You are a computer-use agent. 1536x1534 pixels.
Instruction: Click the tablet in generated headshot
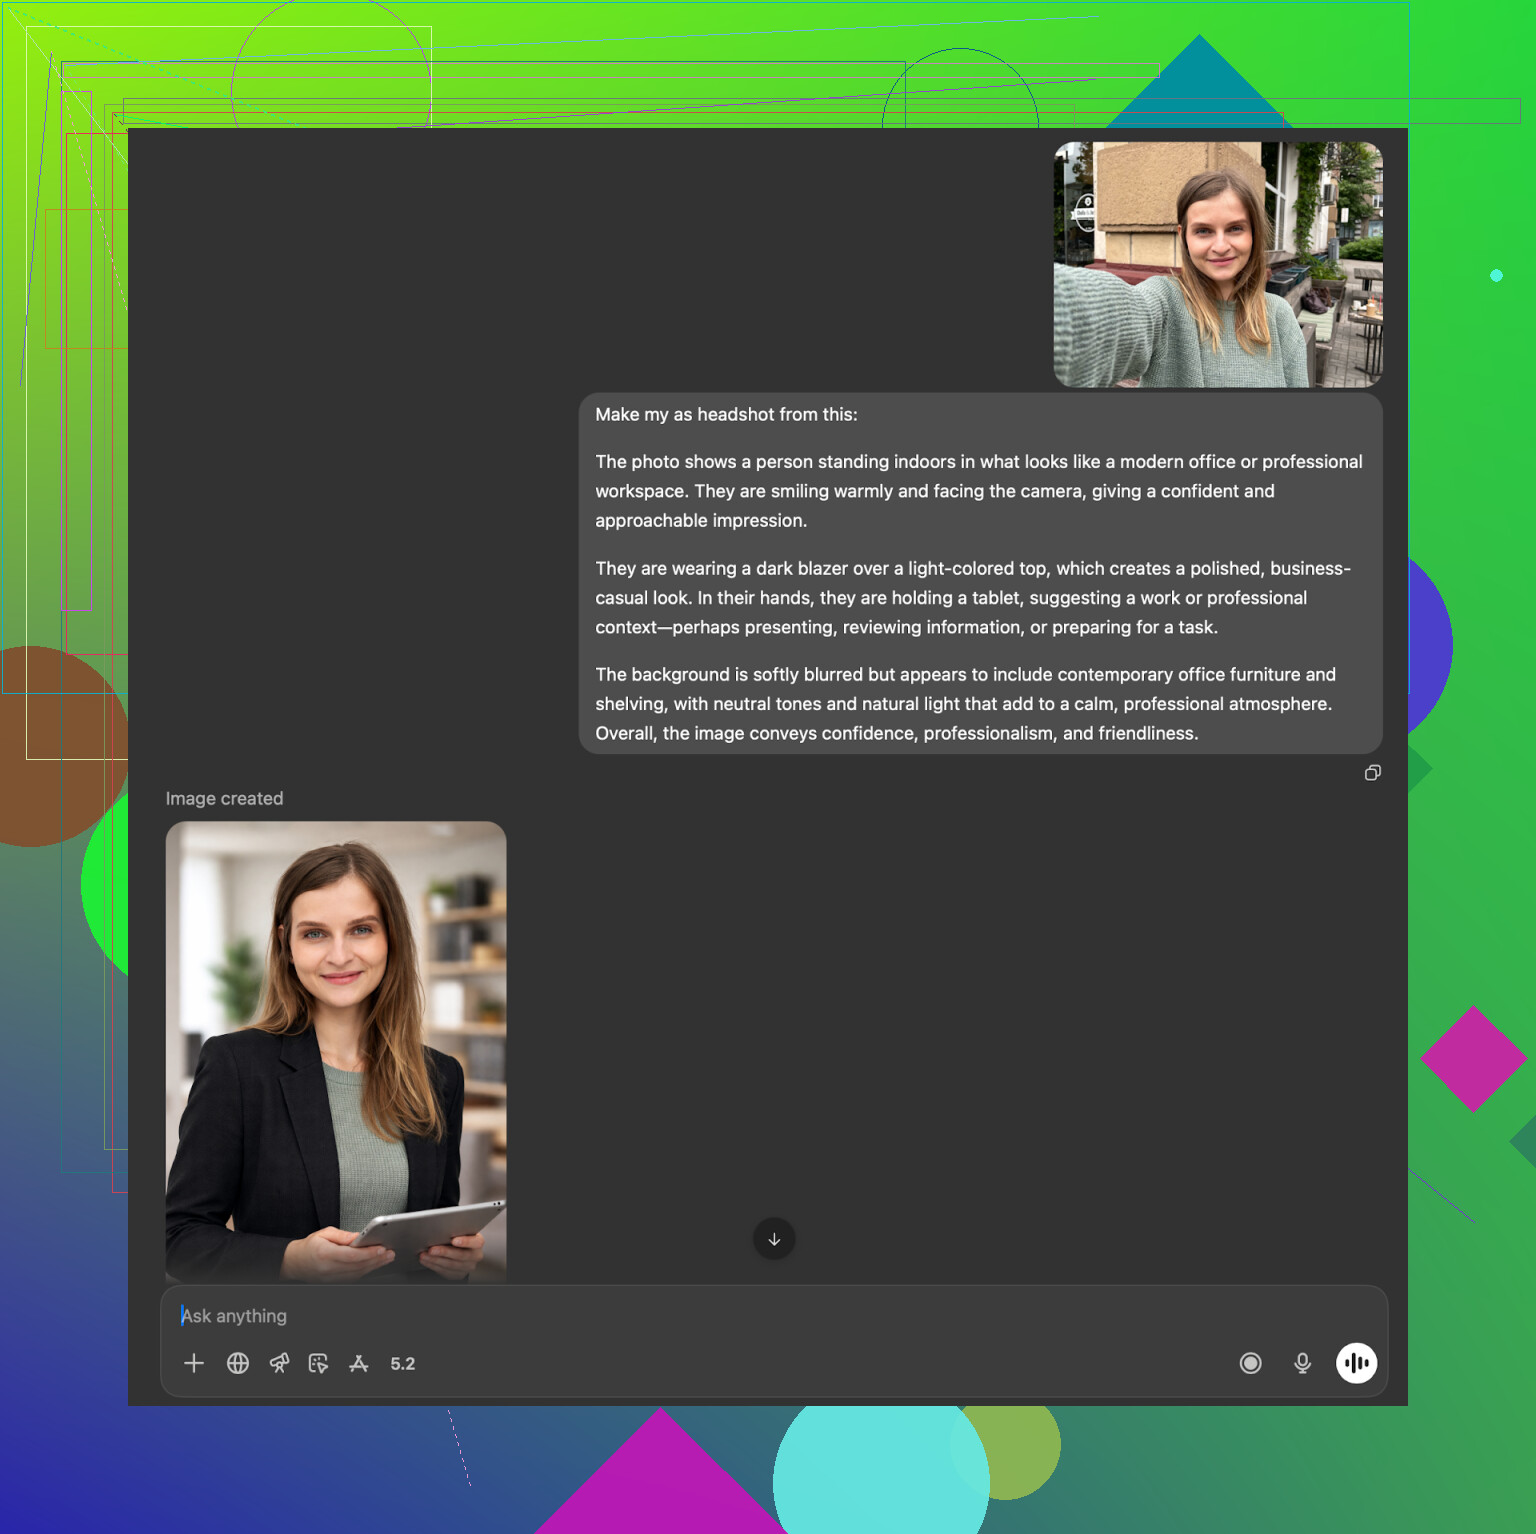pos(430,1230)
